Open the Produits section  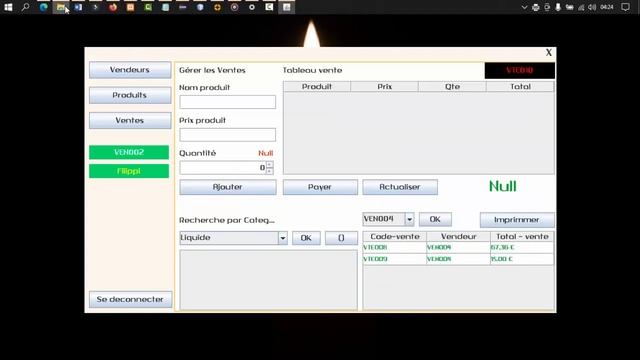point(130,95)
